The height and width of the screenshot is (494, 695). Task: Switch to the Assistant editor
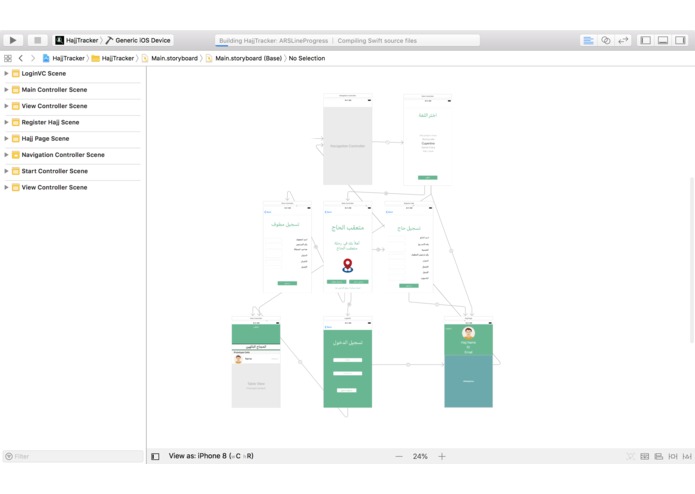click(x=605, y=40)
